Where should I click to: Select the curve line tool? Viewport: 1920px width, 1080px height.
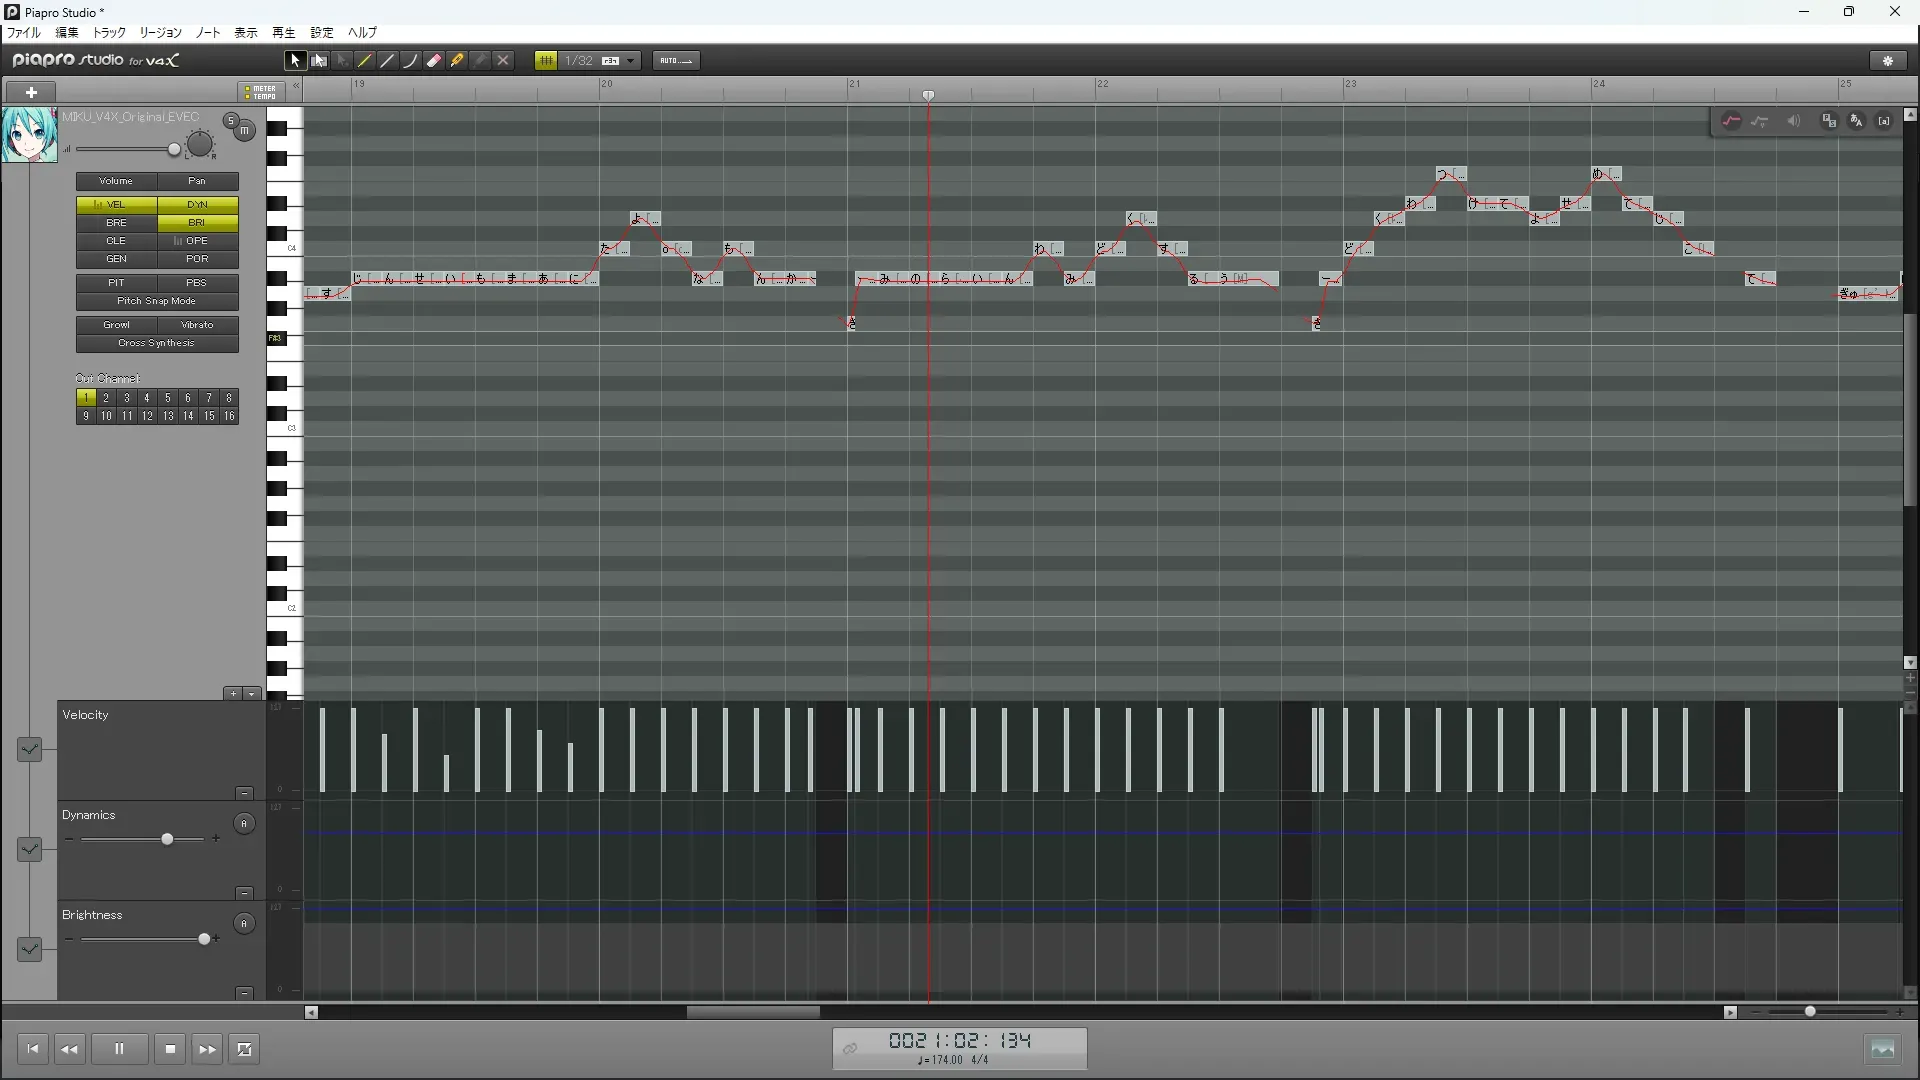(410, 61)
